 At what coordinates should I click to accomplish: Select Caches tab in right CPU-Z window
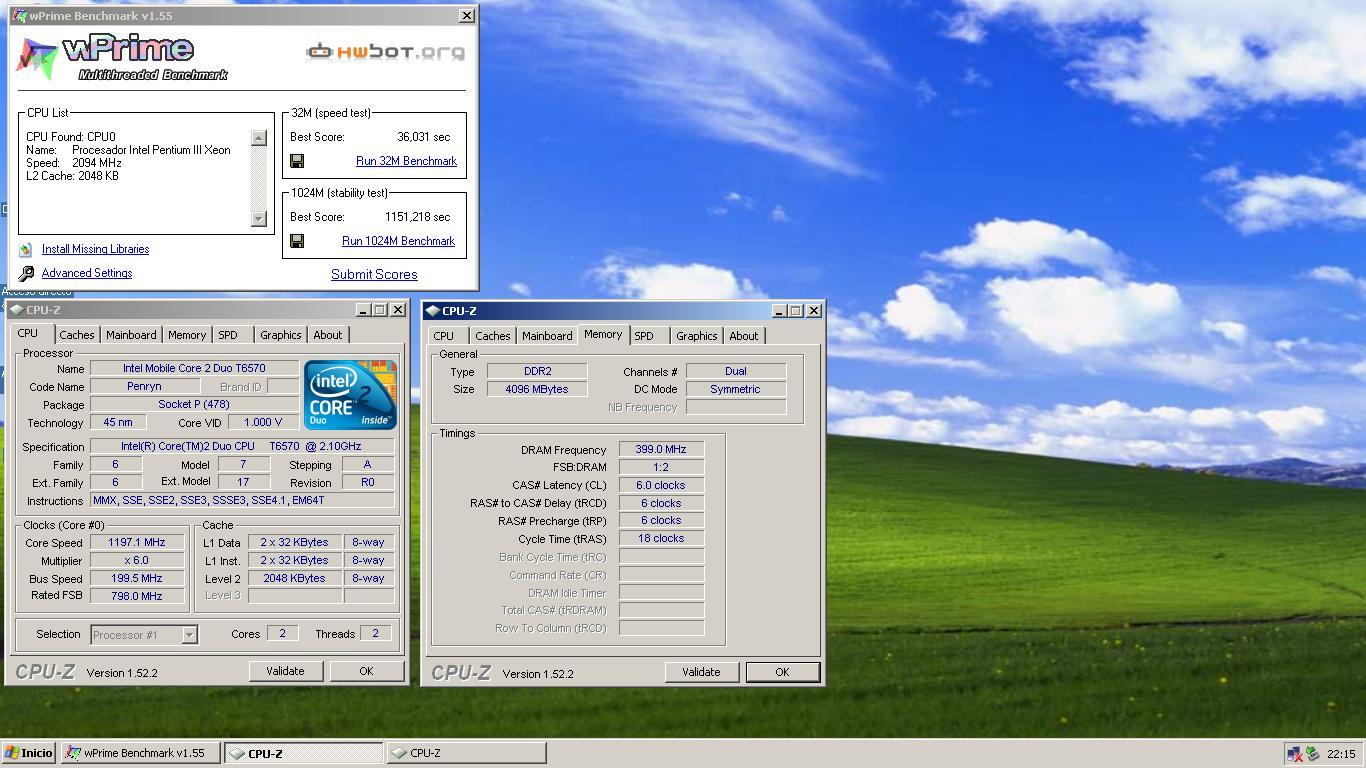tap(492, 336)
